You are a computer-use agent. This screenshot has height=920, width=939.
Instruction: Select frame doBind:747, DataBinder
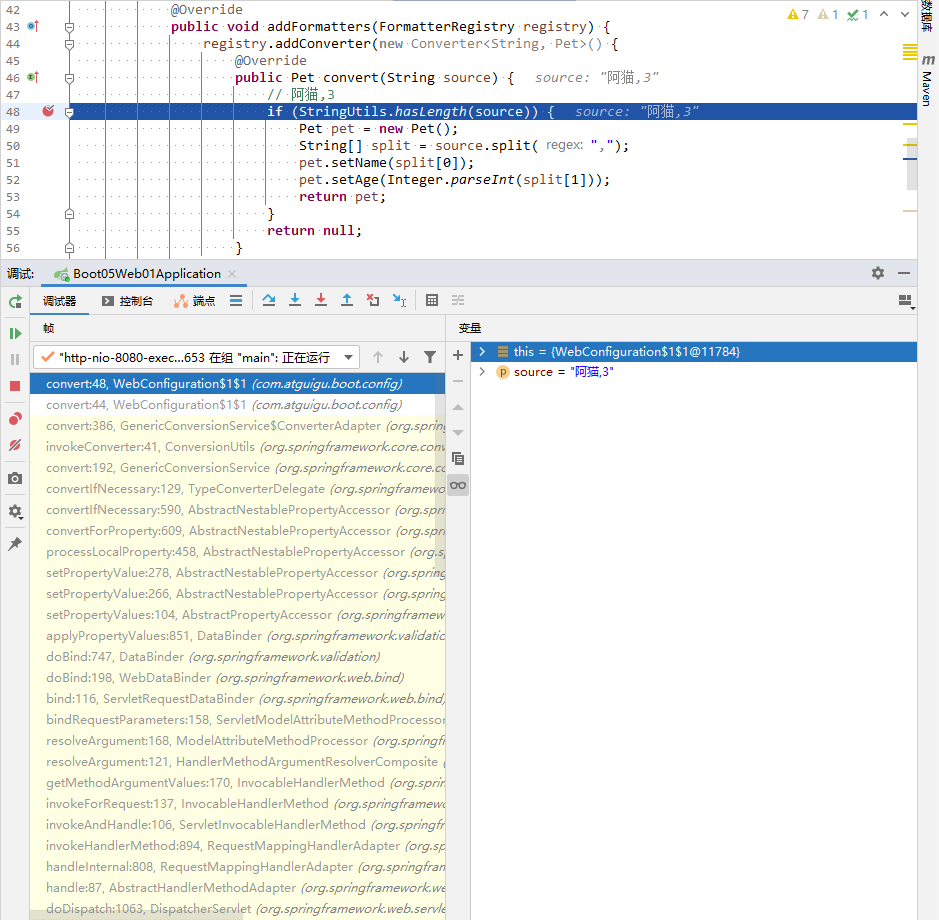238,657
